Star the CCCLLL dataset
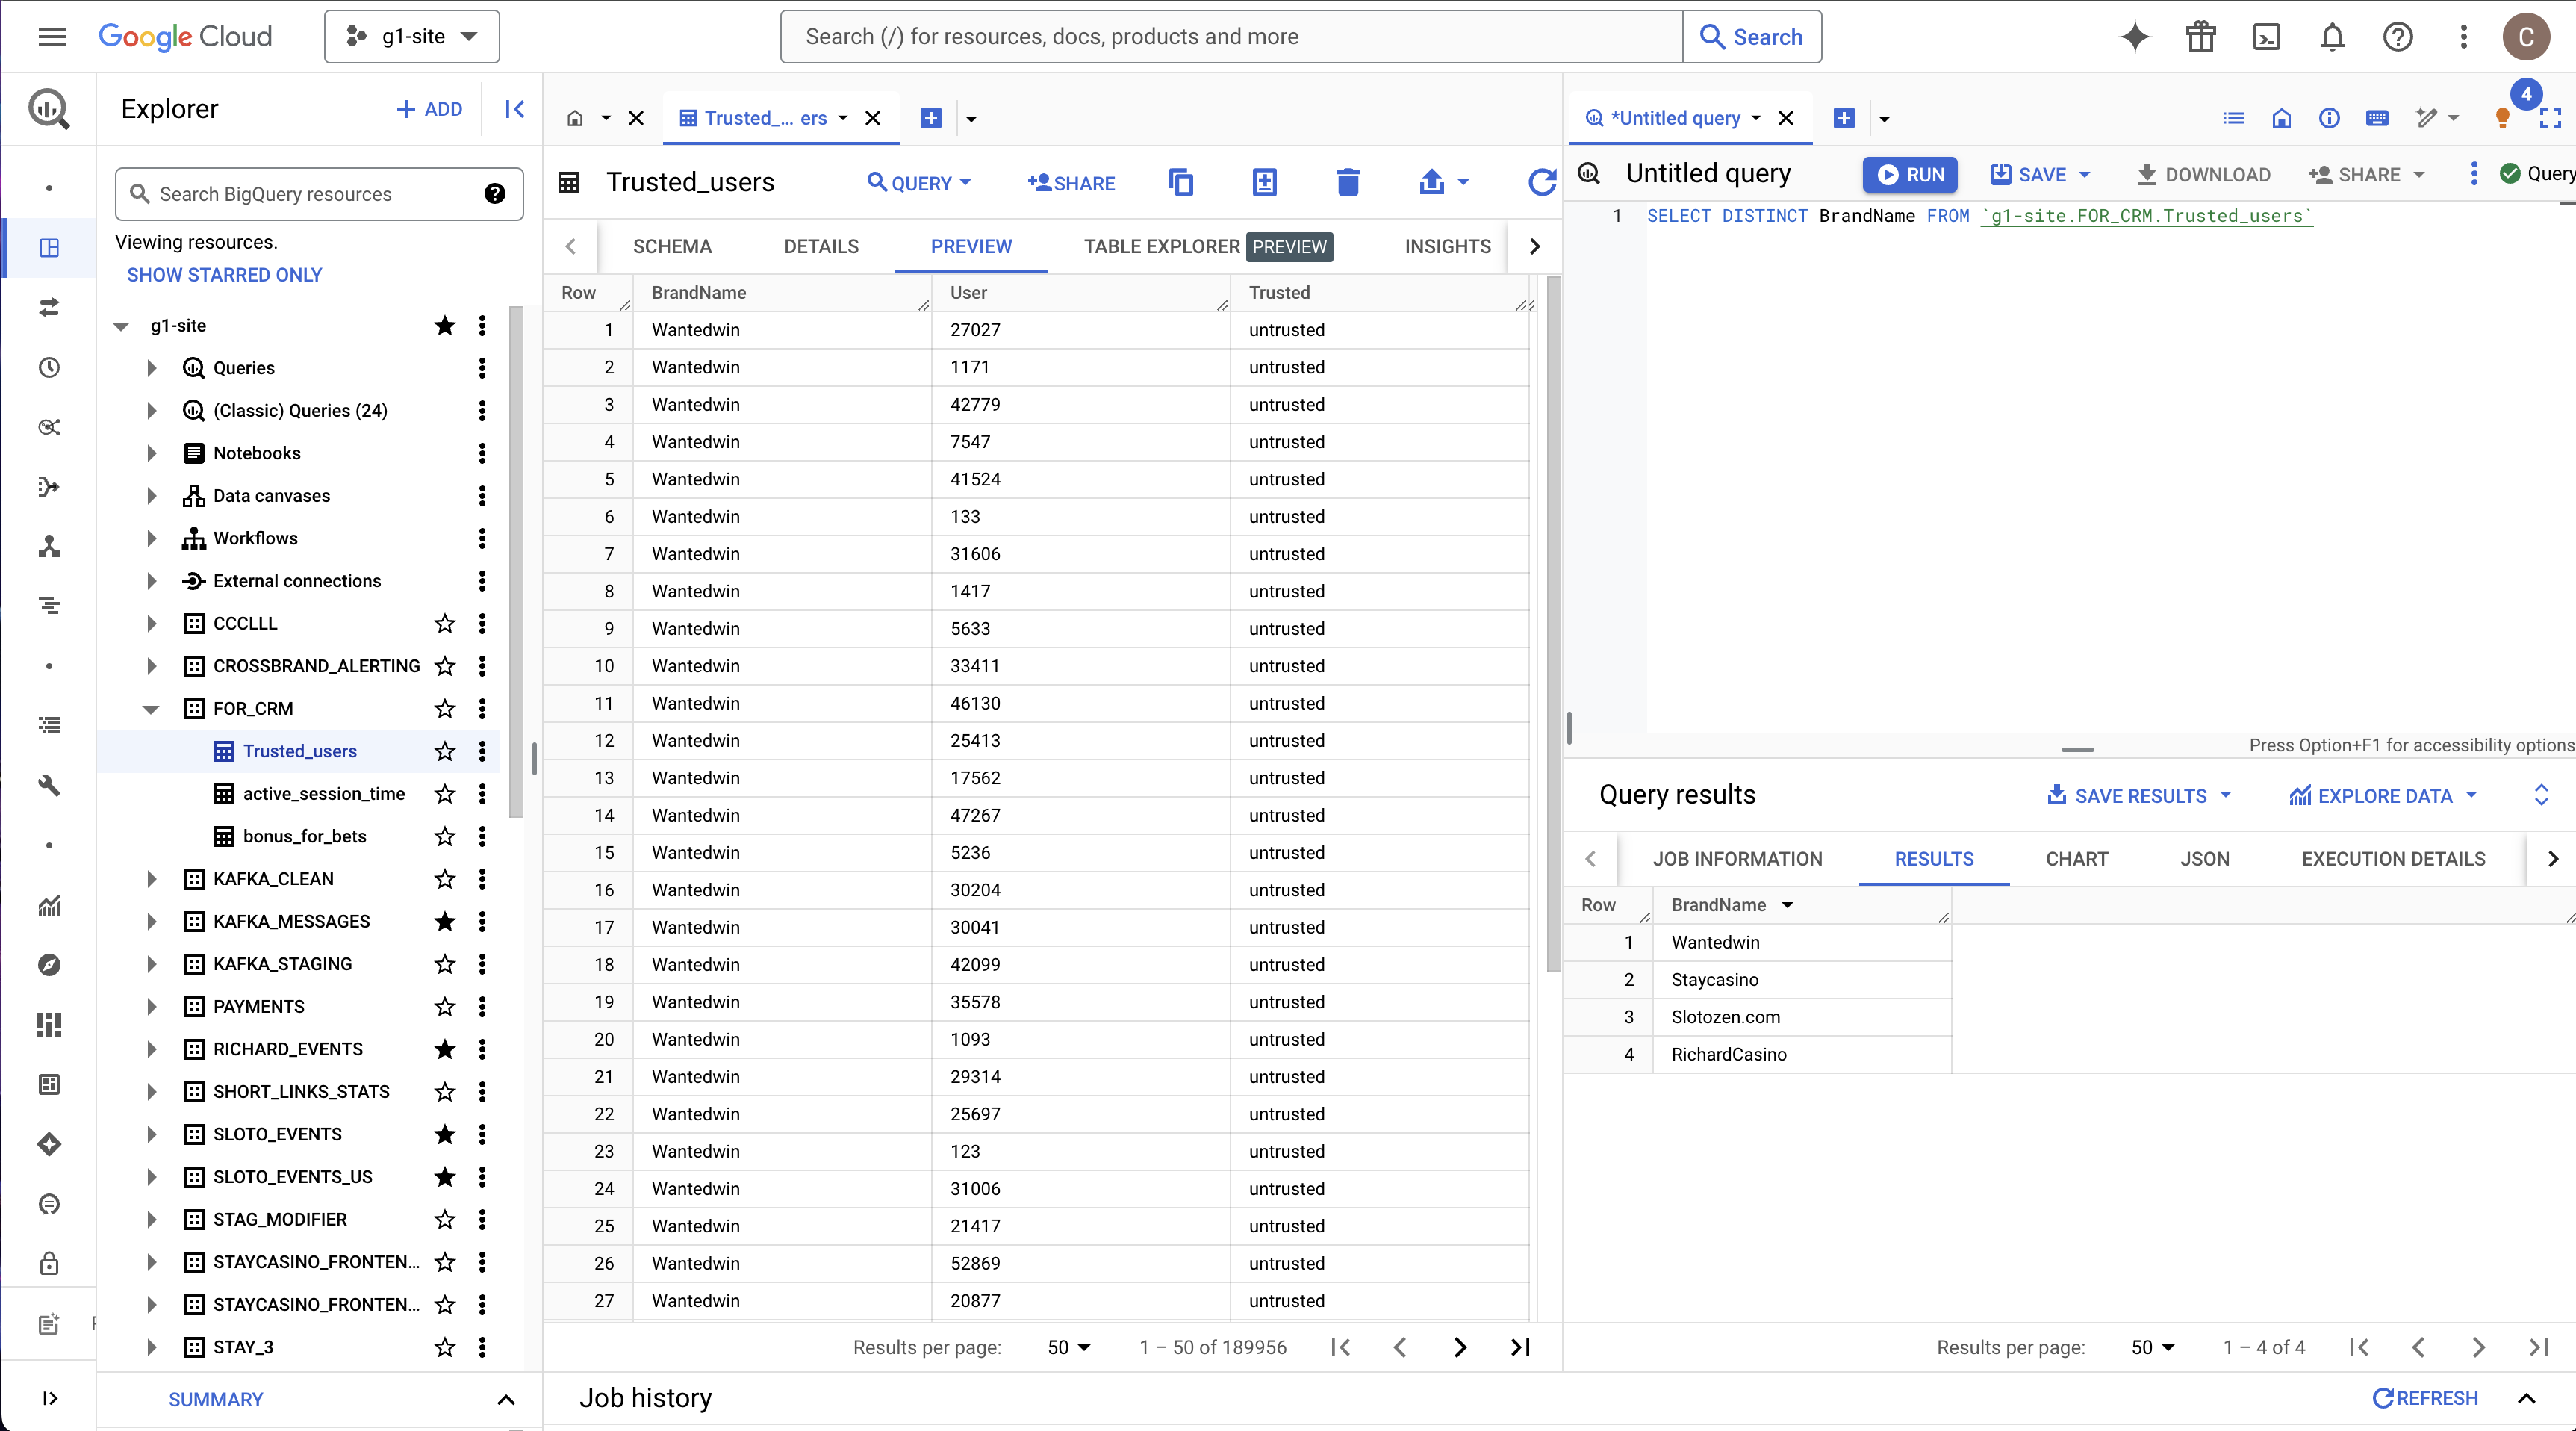2576x1431 pixels. tap(445, 624)
